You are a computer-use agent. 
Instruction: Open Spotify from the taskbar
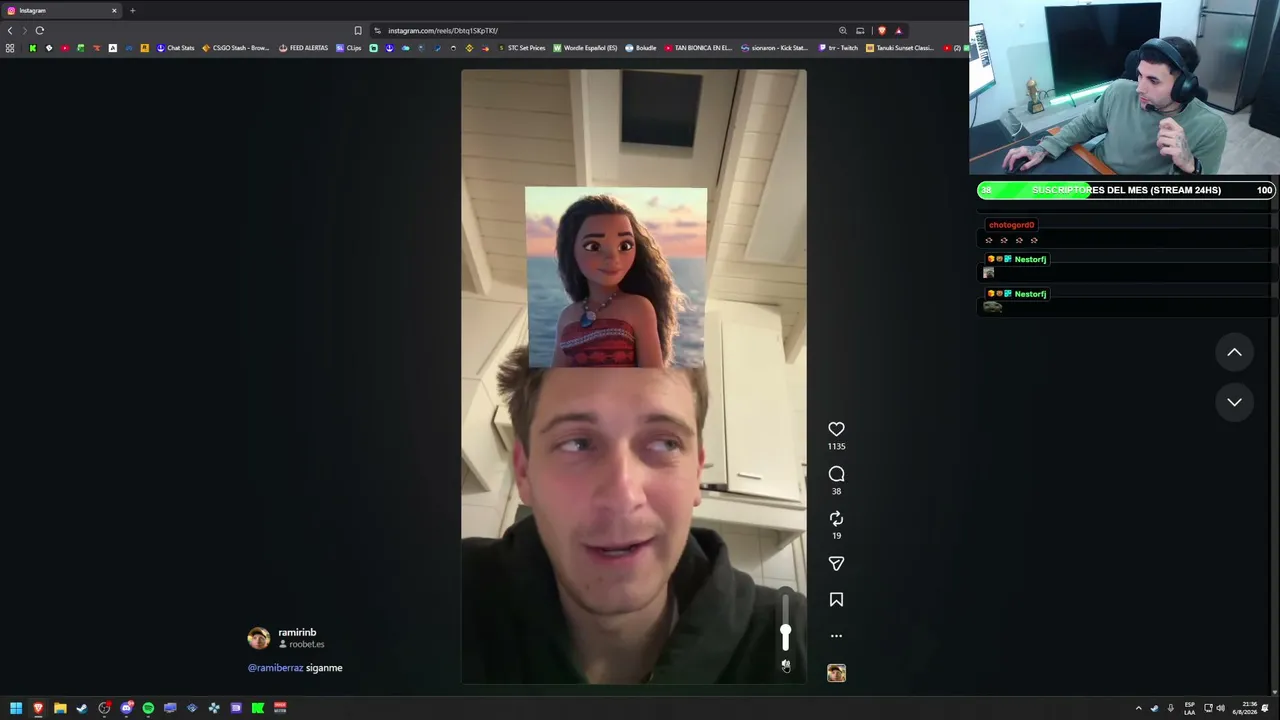pyautogui.click(x=148, y=708)
